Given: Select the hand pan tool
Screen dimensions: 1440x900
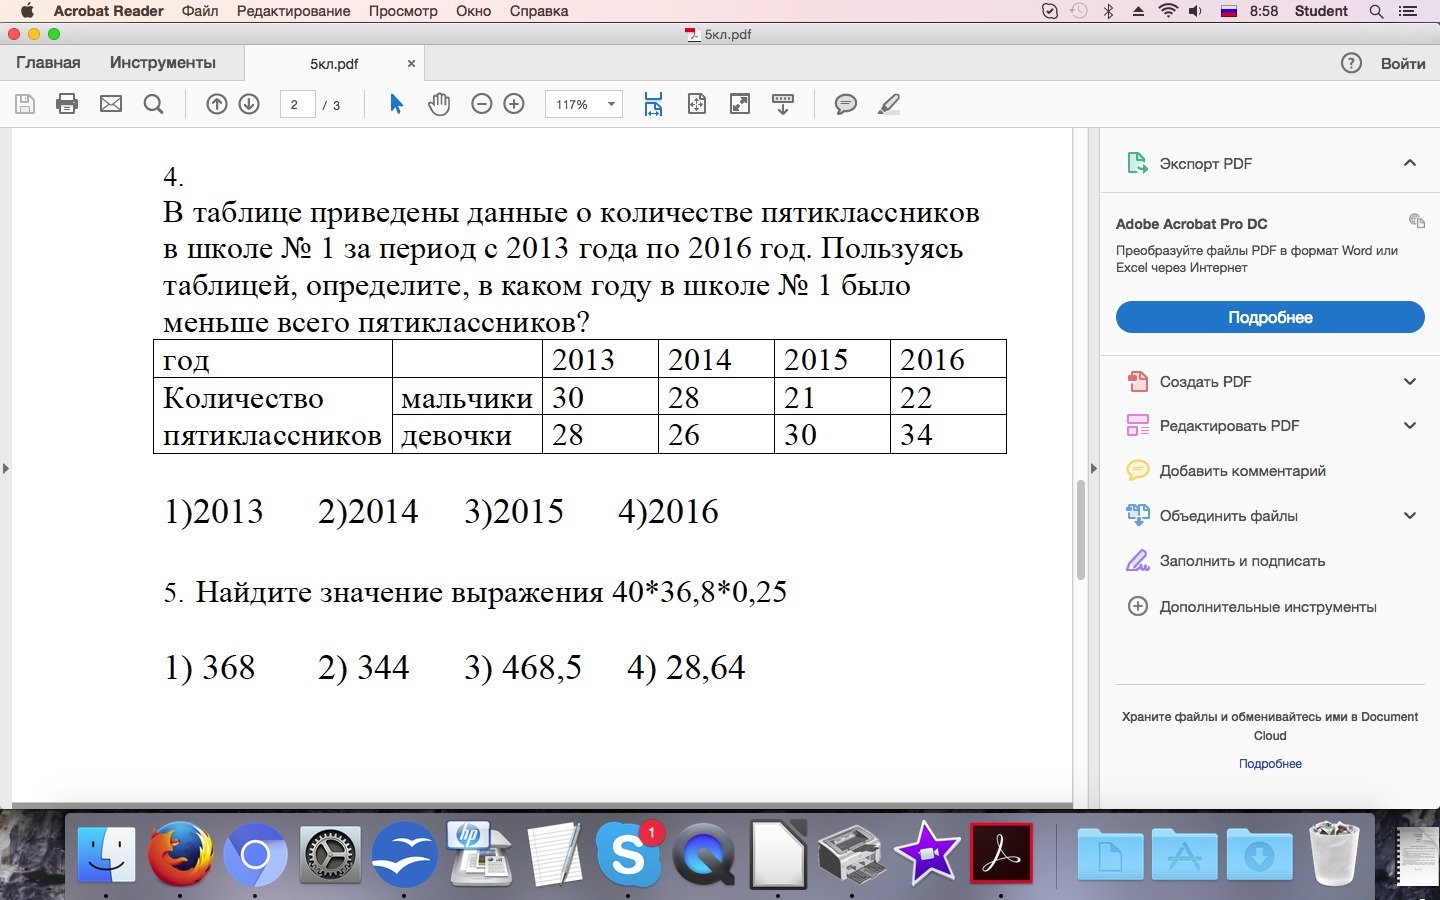Looking at the screenshot, I should 439,104.
